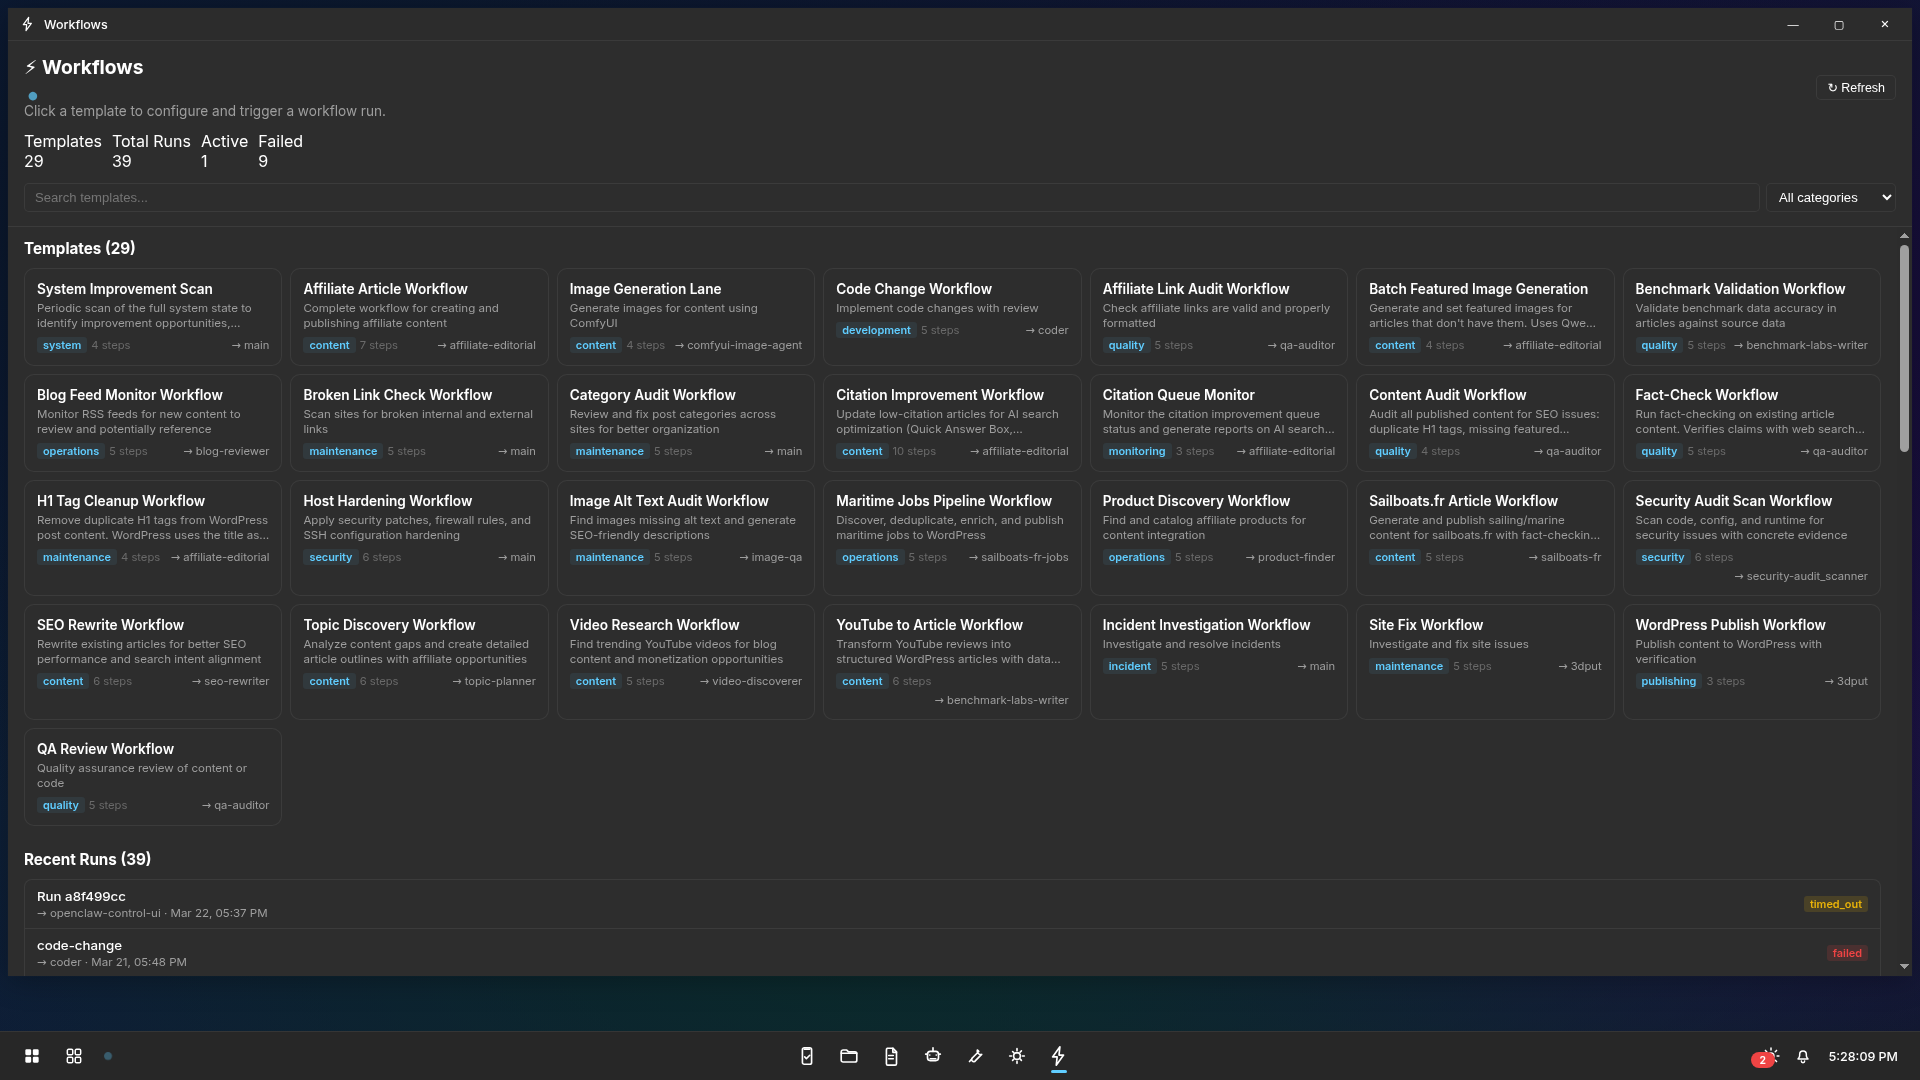Open the QA Review Workflow template
1920x1080 pixels.
coord(153,777)
